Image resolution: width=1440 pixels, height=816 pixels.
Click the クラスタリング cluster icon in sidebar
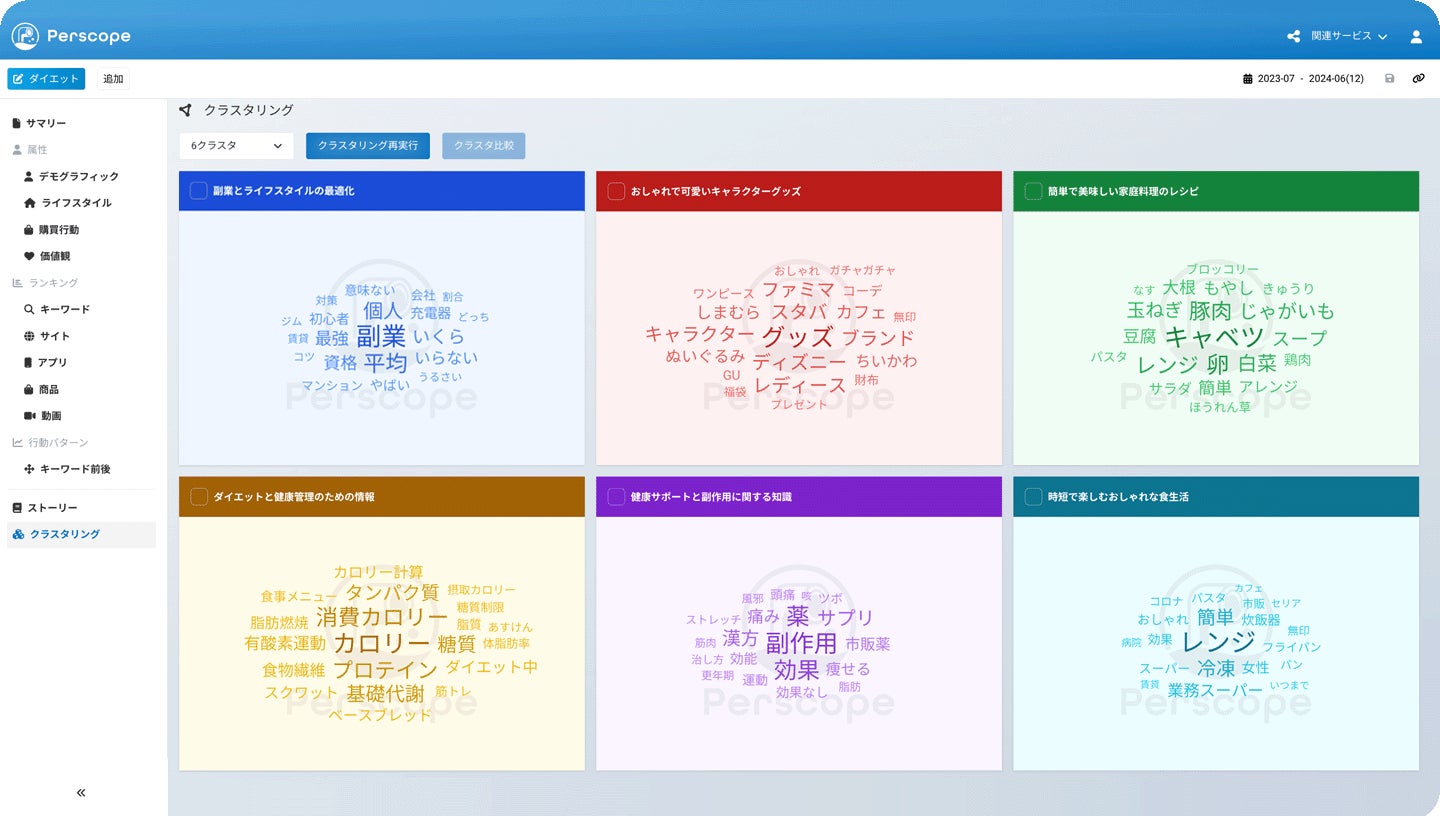tap(17, 535)
